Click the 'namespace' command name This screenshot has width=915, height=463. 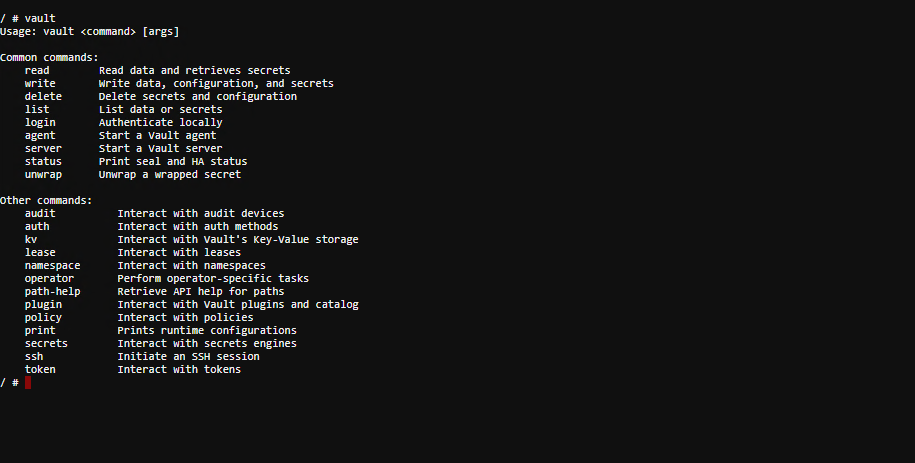pyautogui.click(x=52, y=266)
